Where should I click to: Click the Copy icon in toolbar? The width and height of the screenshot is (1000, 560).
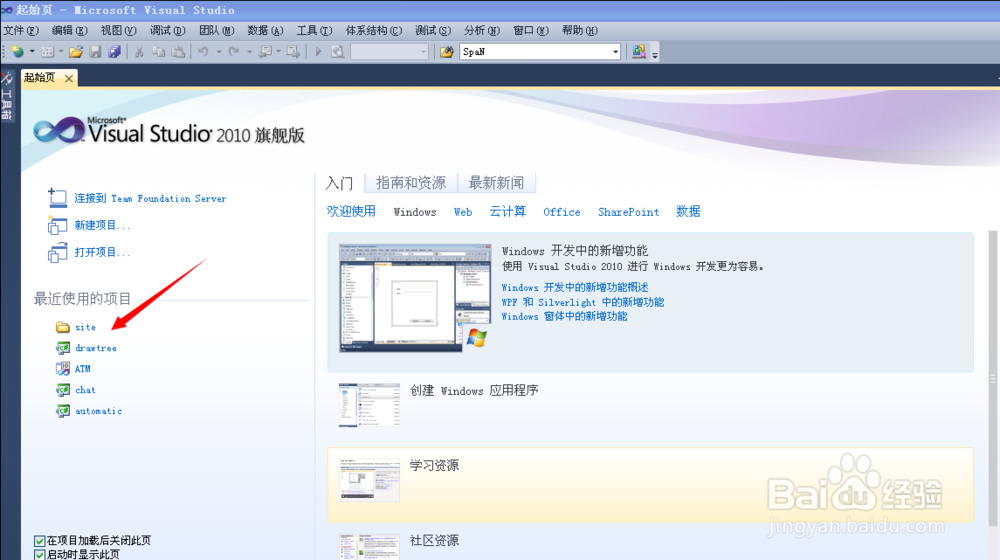point(159,52)
